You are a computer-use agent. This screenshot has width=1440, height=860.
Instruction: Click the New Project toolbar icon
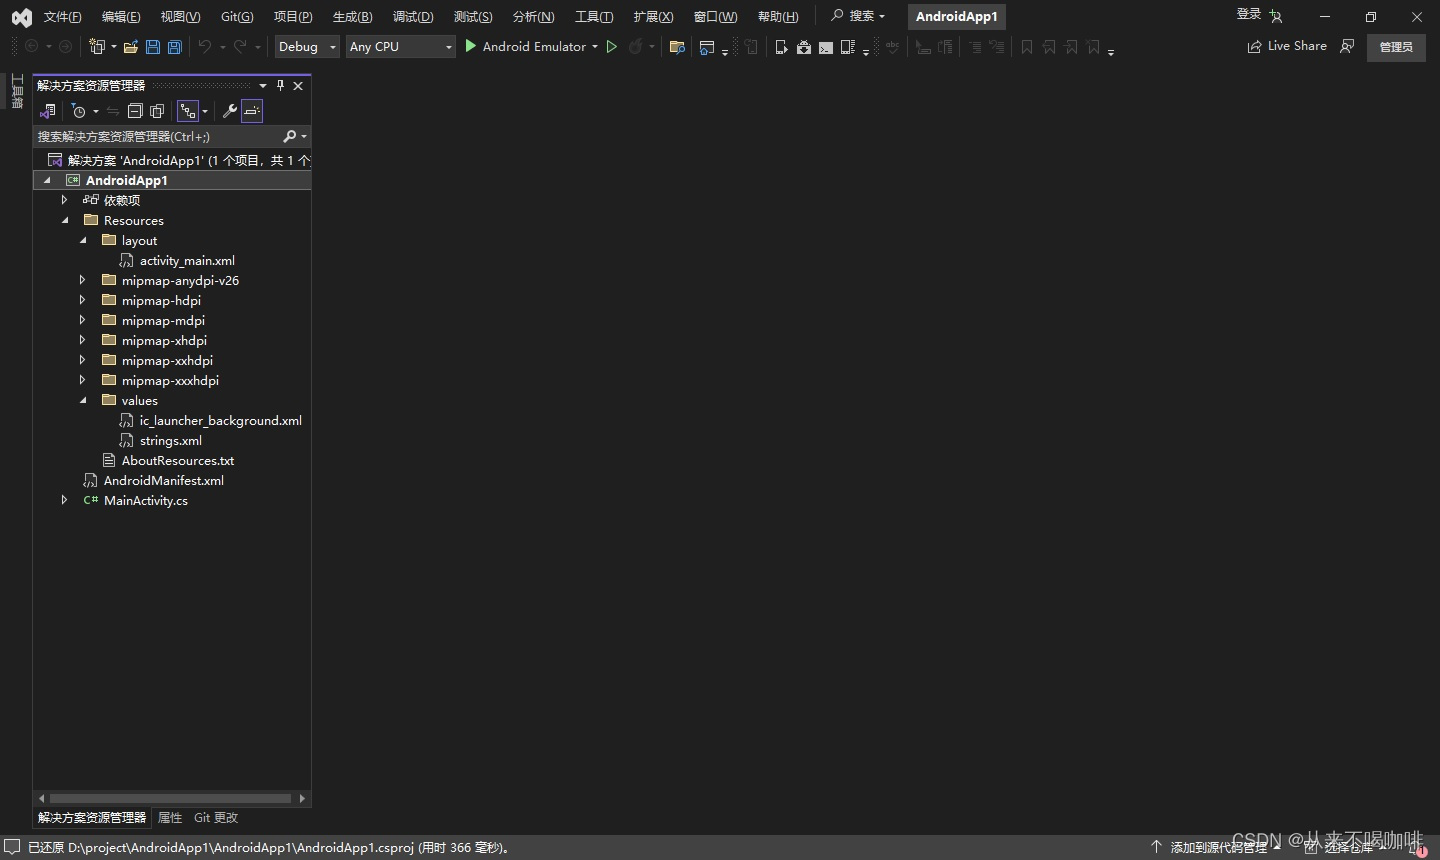click(x=97, y=47)
